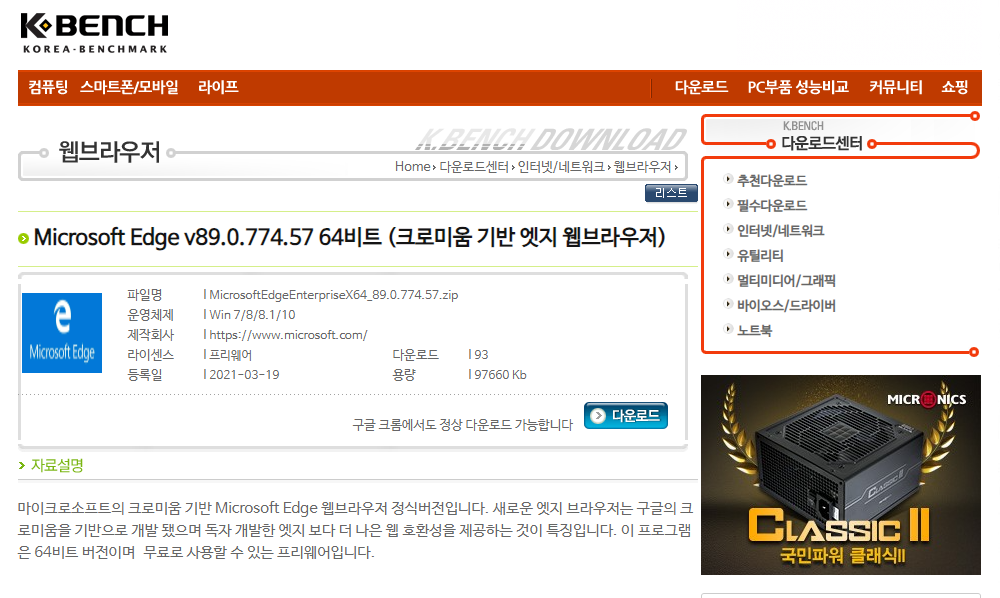This screenshot has height=598, width=1000.
Task: Open 노트북 in the sidebar
Action: coord(754,330)
